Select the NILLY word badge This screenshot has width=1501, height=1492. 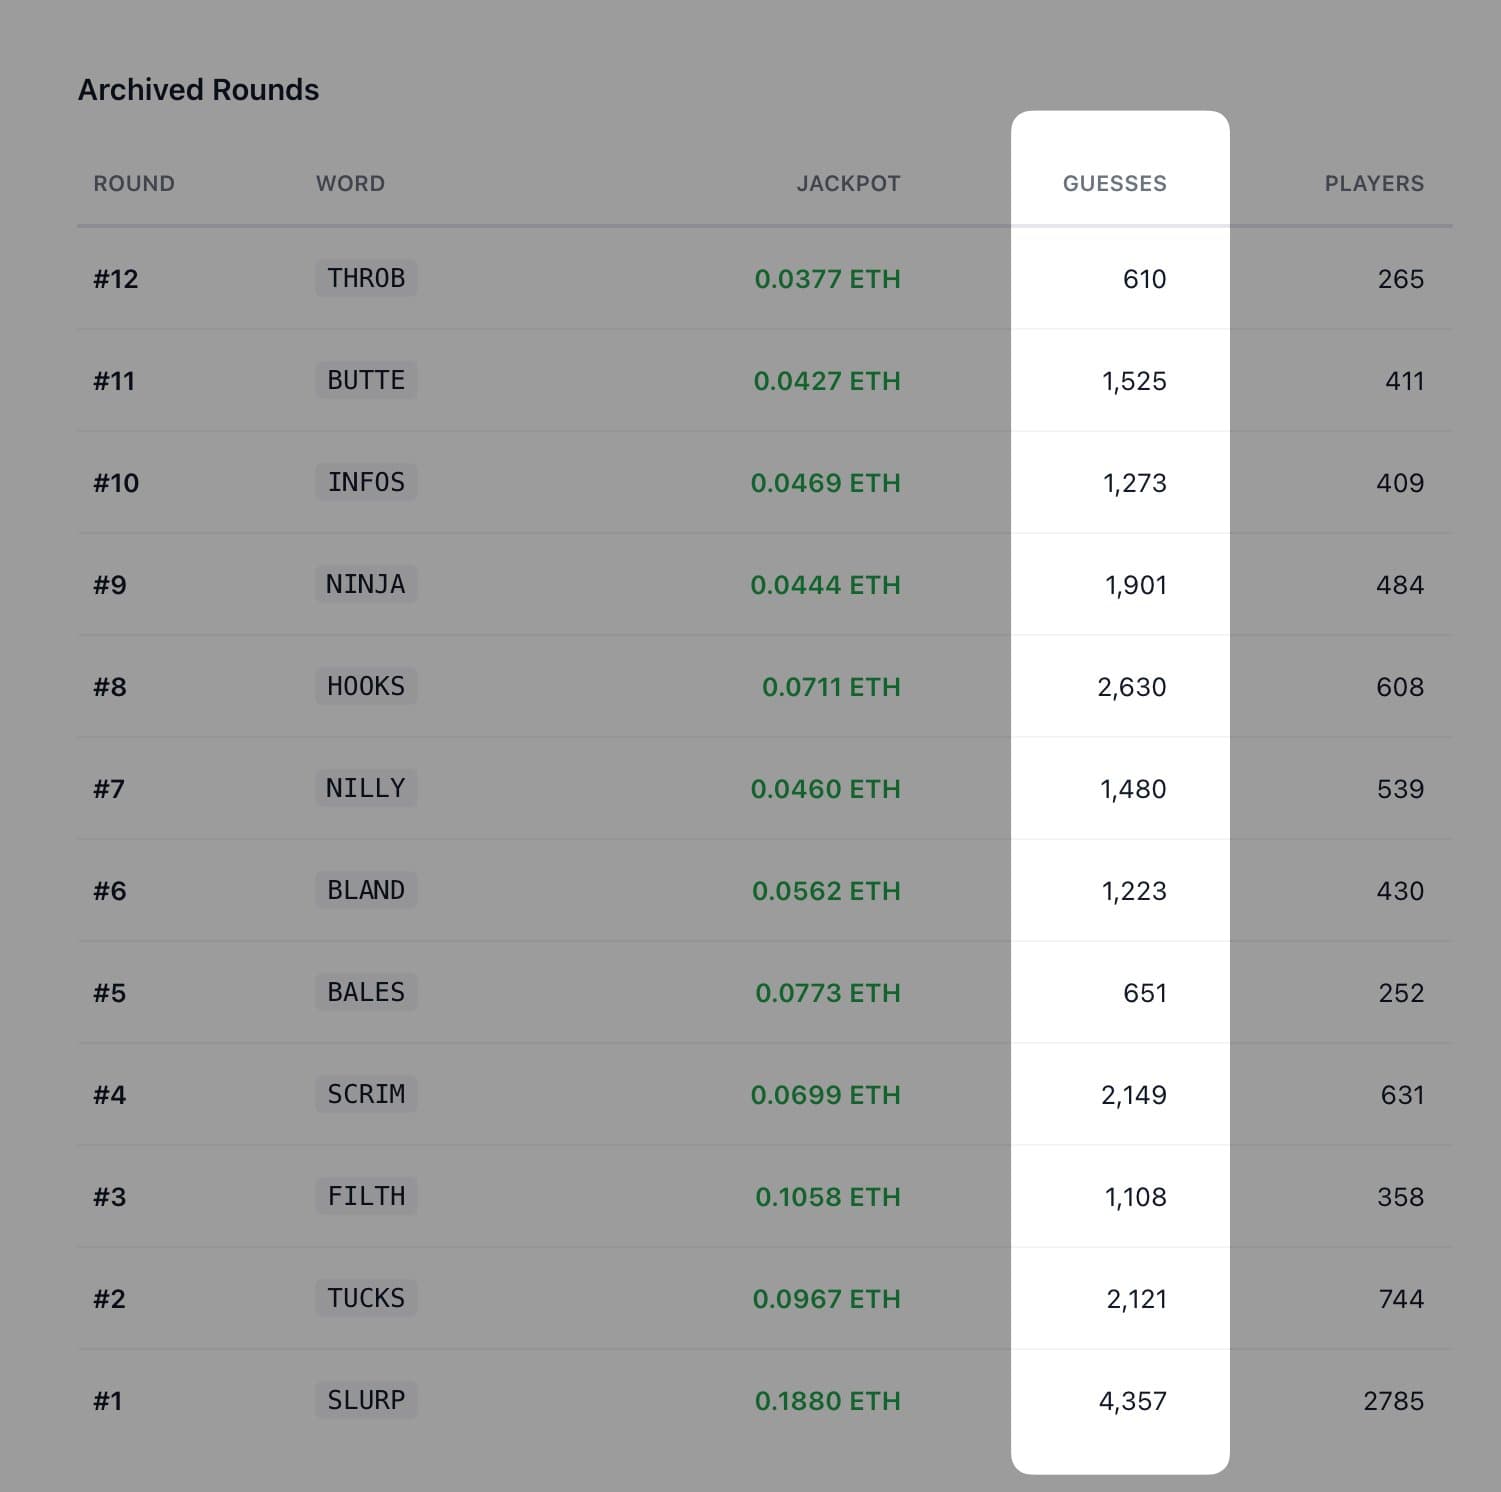[365, 788]
